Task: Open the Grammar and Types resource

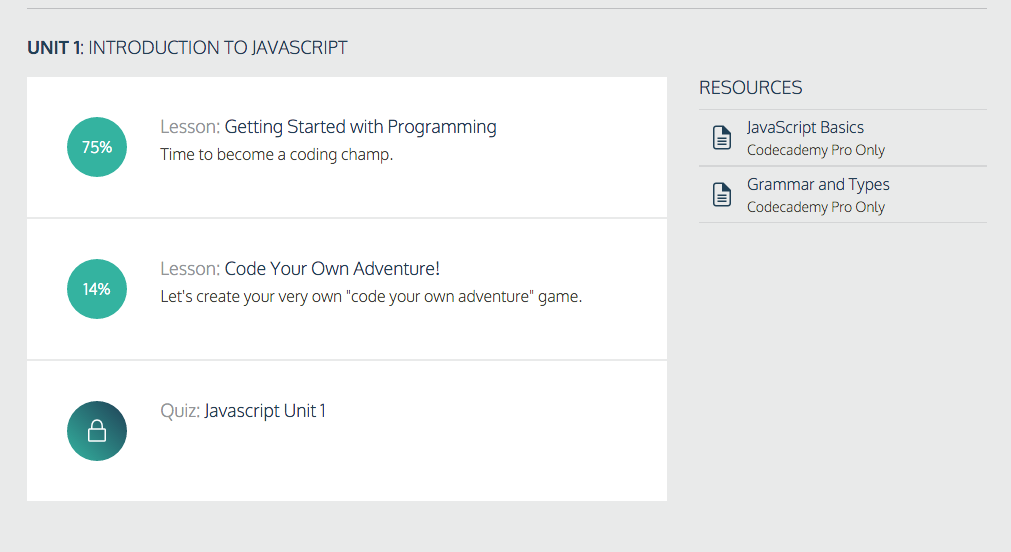Action: [x=818, y=185]
